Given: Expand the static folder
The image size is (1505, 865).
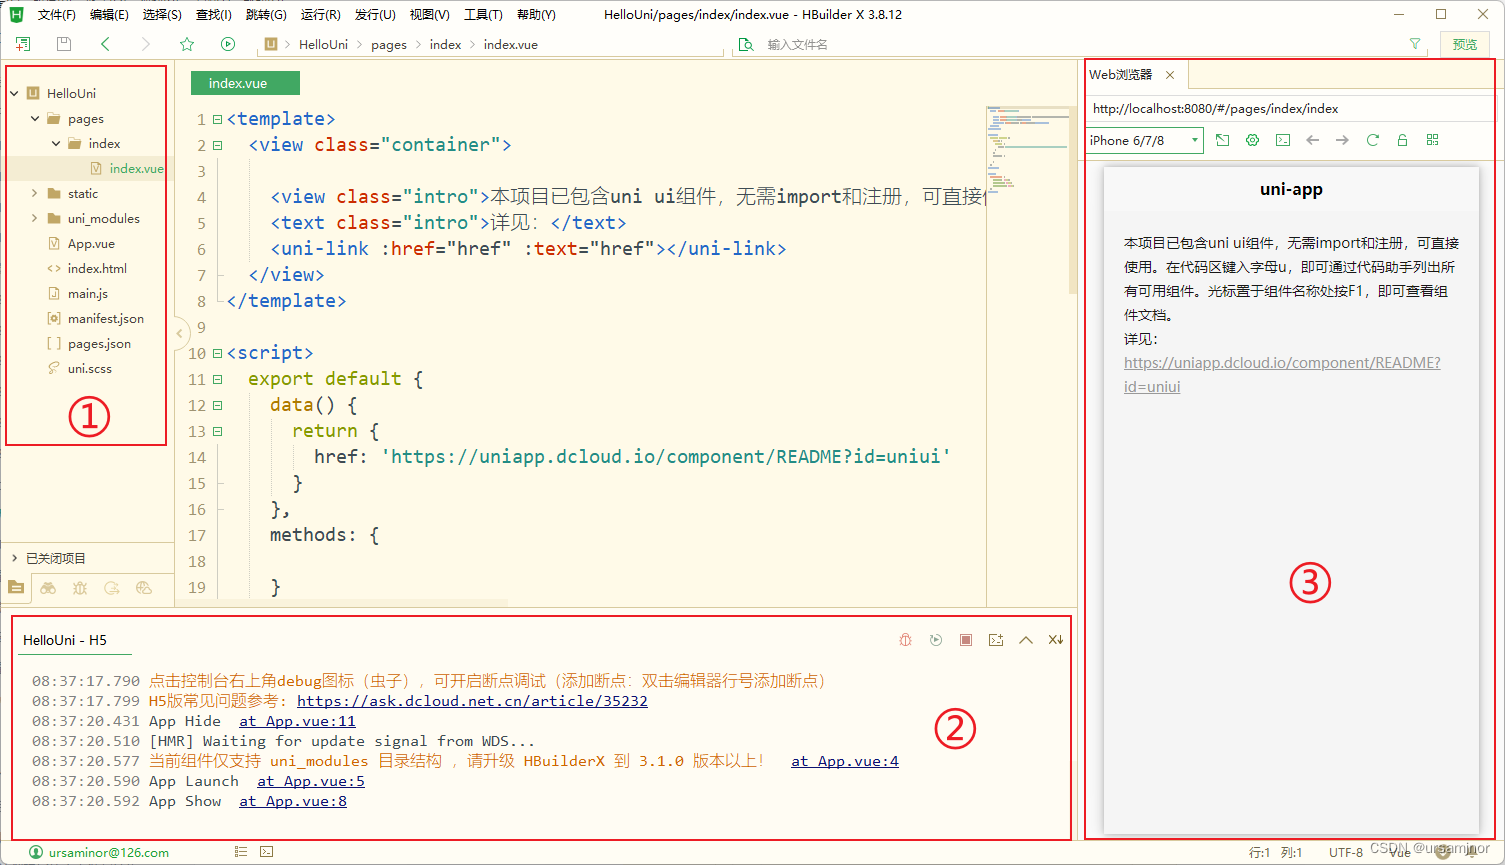Looking at the screenshot, I should coord(35,193).
